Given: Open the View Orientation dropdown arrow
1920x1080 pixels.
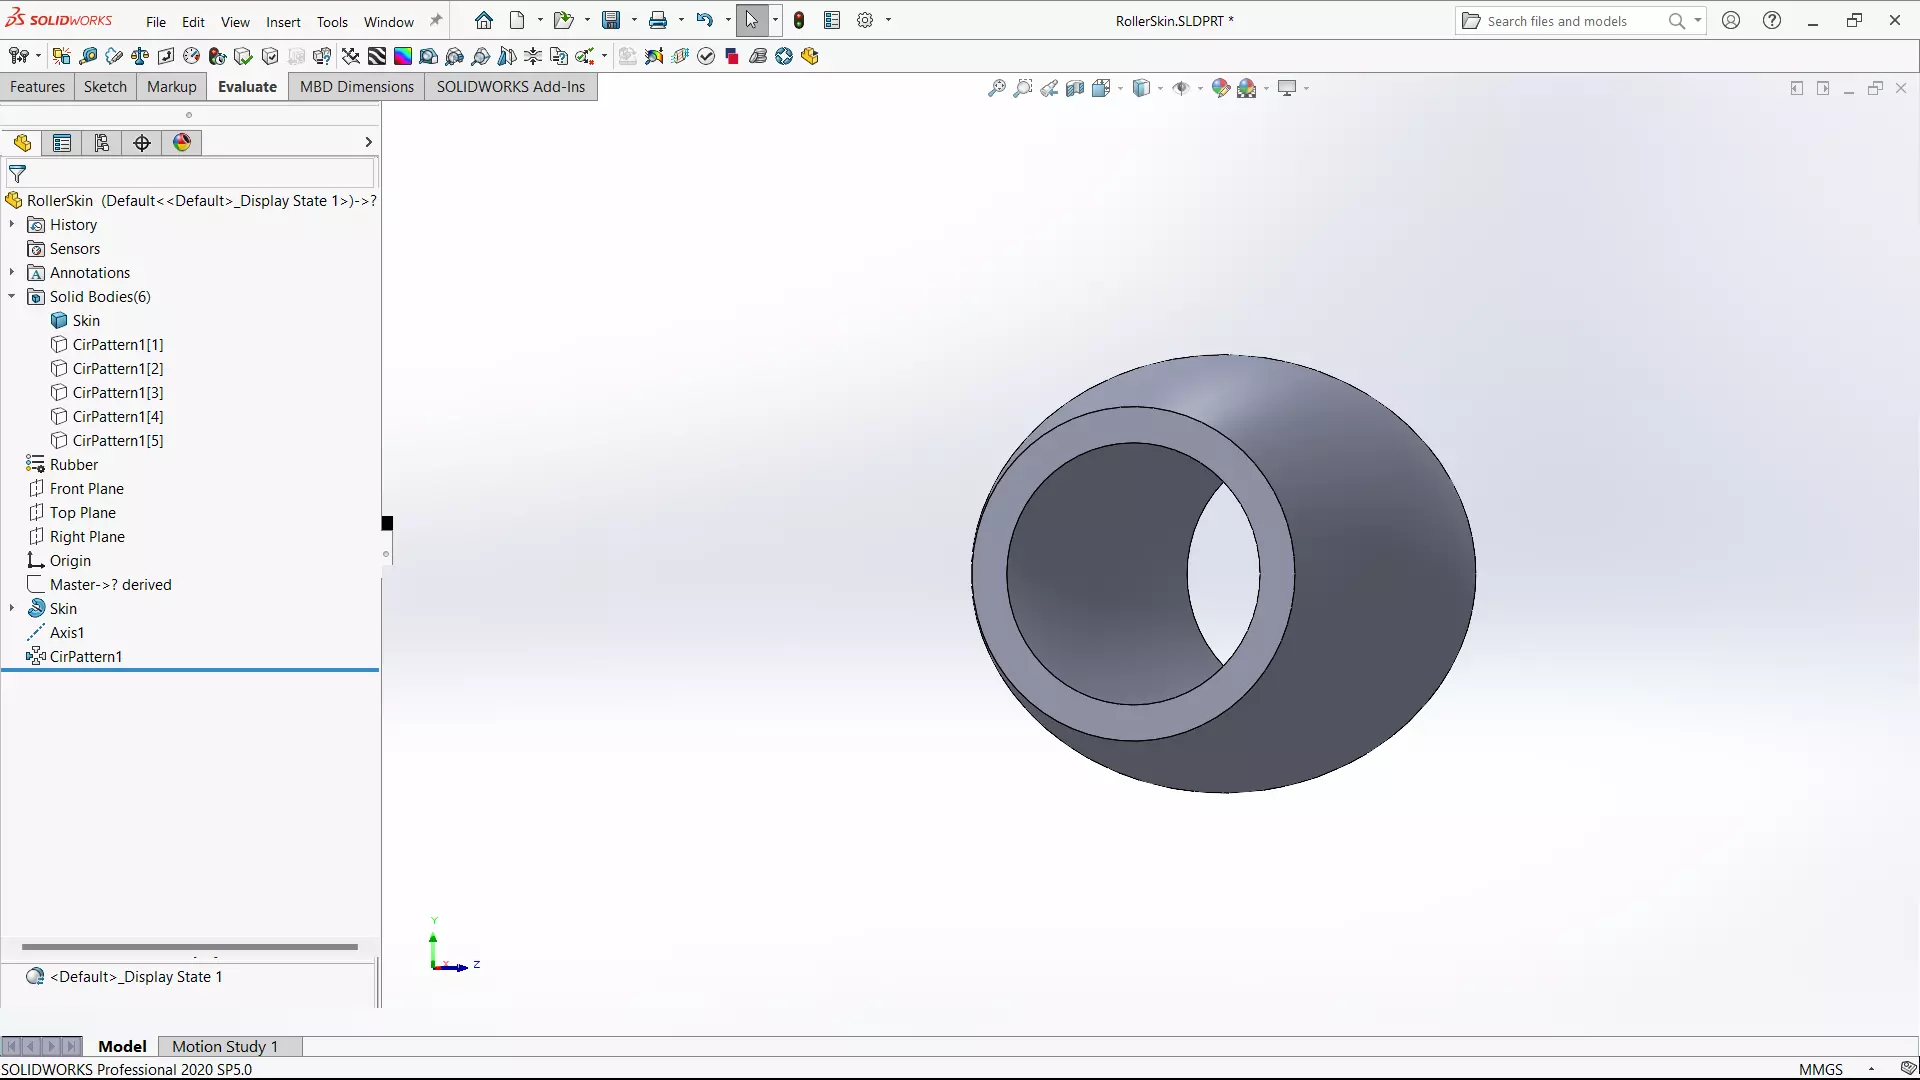Looking at the screenshot, I should pyautogui.click(x=1120, y=88).
